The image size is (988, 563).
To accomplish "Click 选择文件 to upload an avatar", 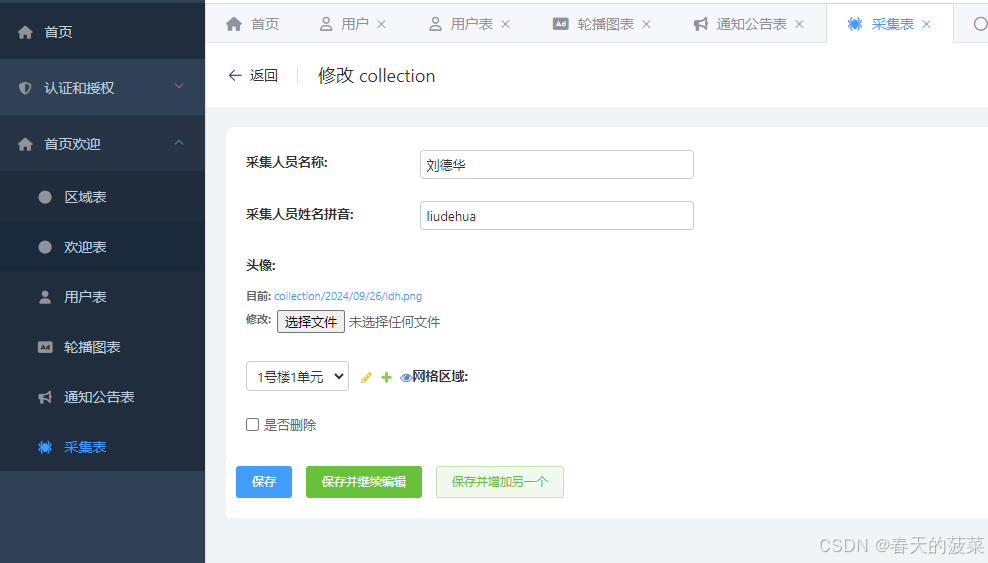I will tap(311, 322).
